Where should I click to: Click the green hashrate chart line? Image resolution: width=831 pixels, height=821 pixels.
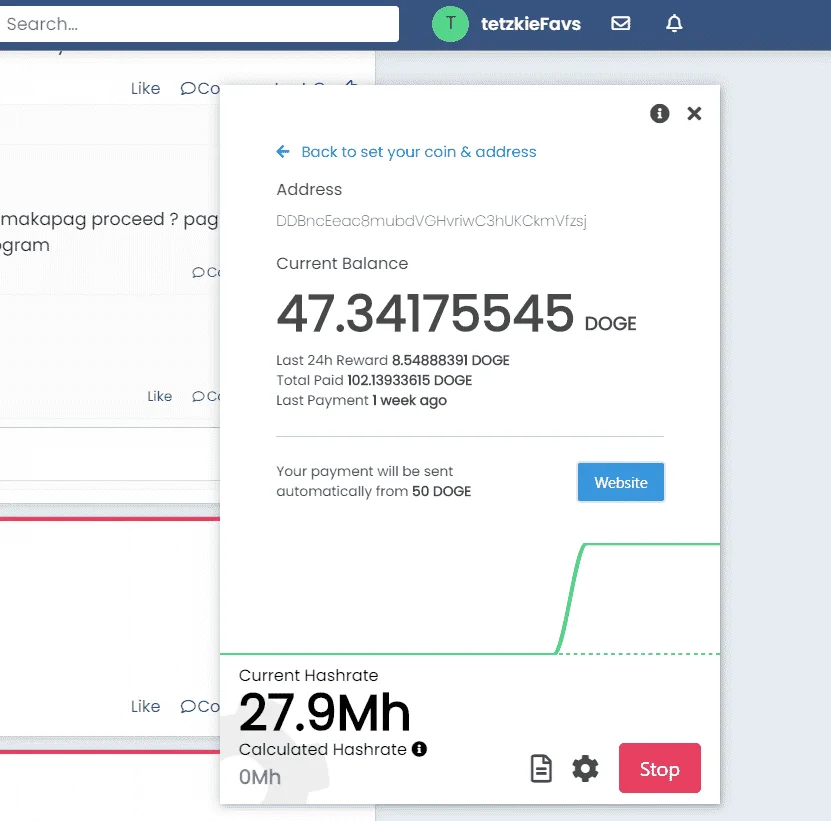571,599
